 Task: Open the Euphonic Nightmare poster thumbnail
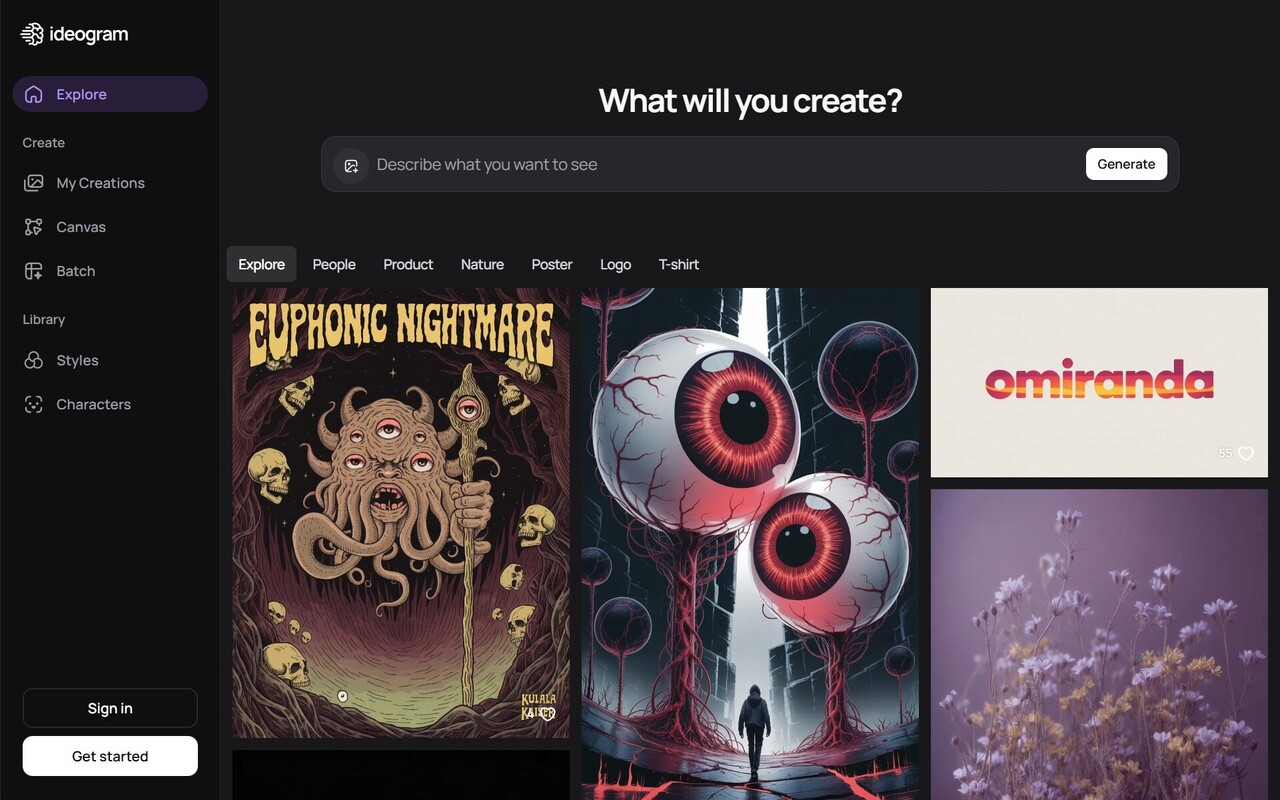coord(401,513)
